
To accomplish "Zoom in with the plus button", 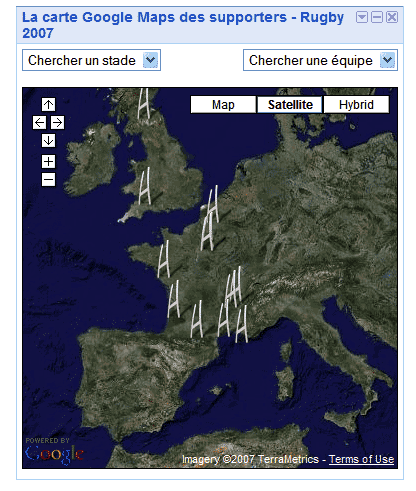I will tap(48, 162).
